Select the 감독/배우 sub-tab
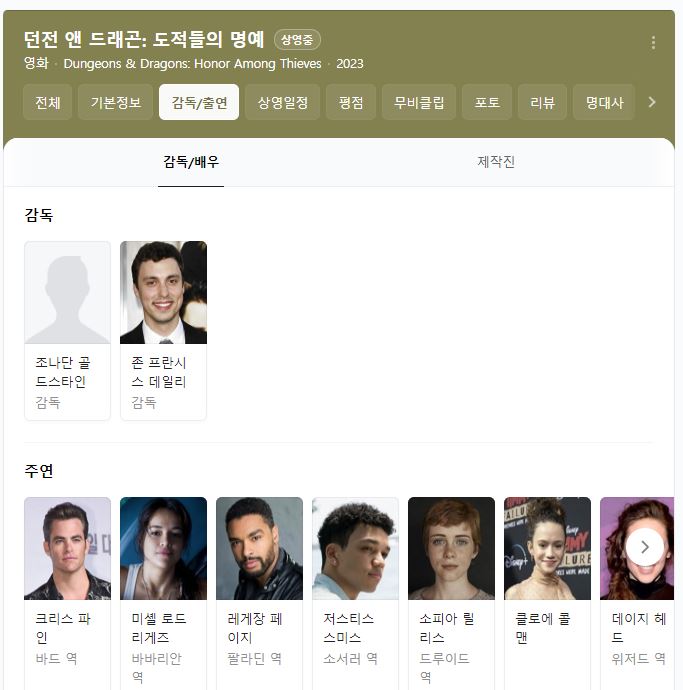683x690 pixels. click(x=191, y=162)
